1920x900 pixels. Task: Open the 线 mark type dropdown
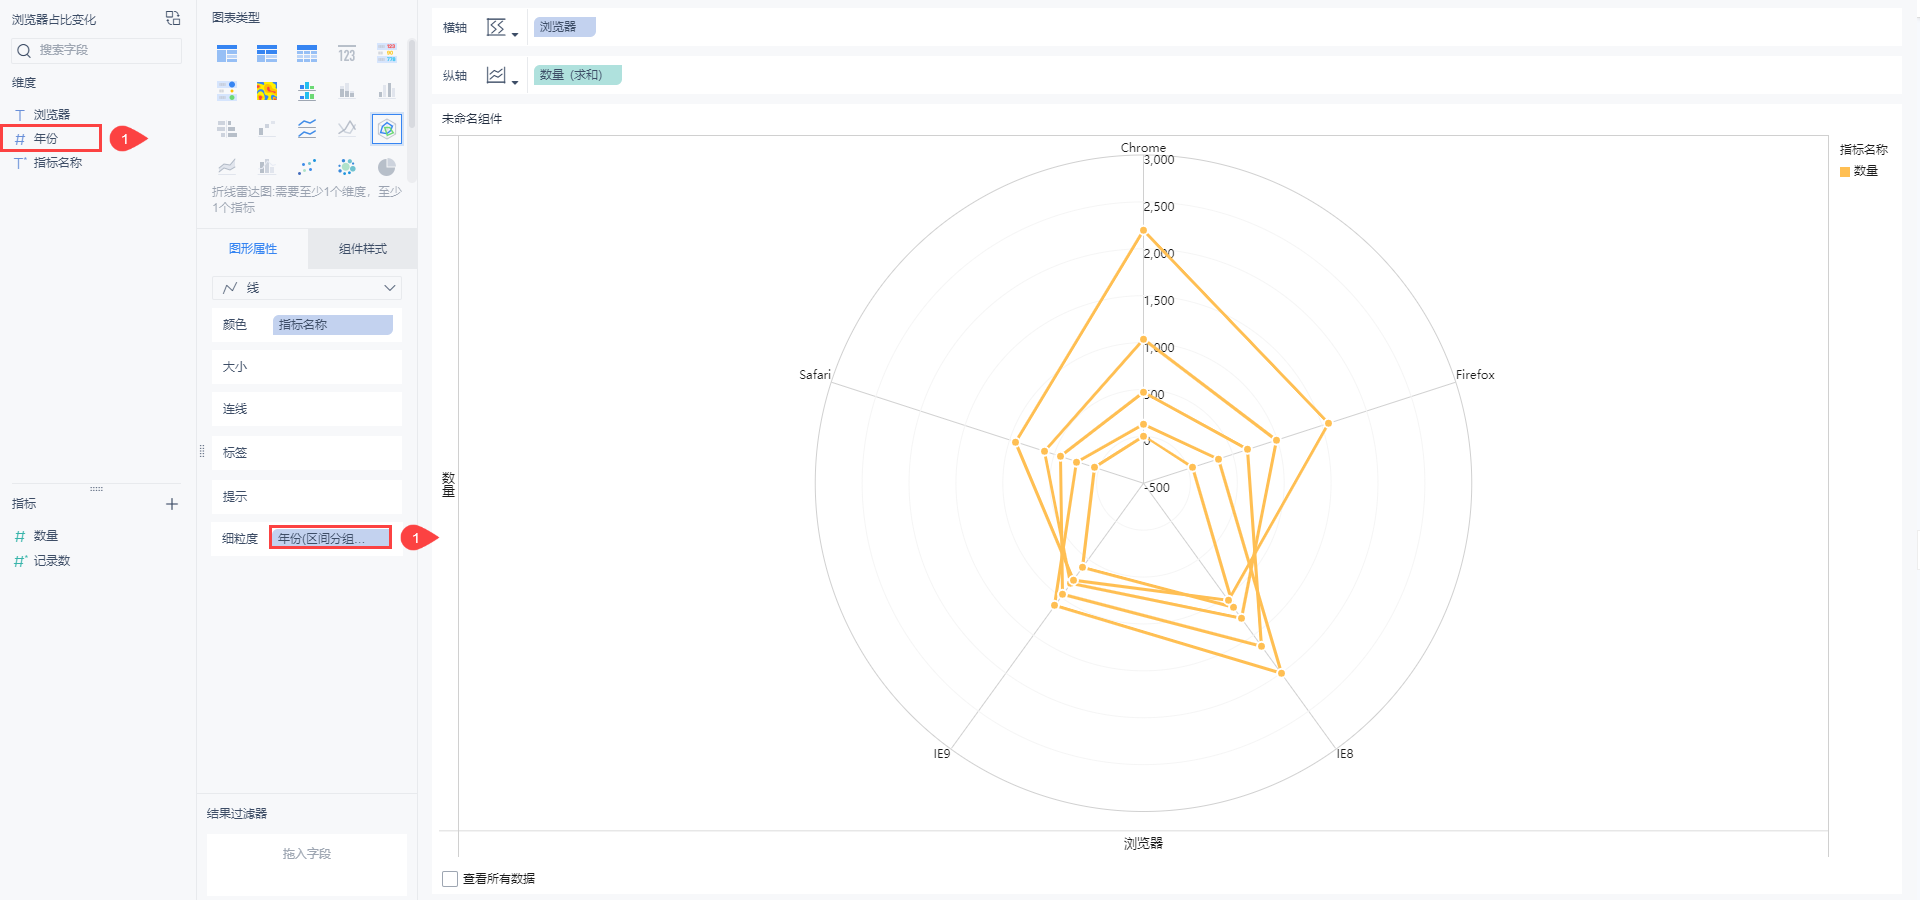coord(307,288)
